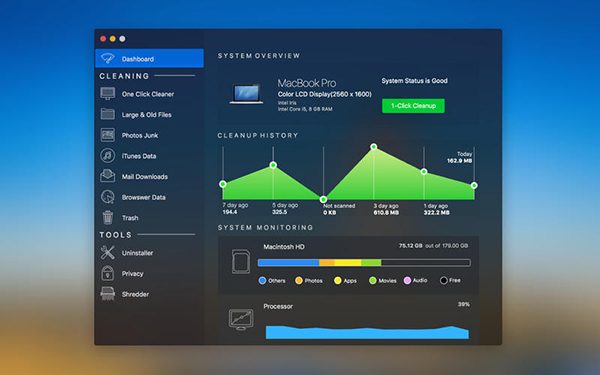This screenshot has width=600, height=375.
Task: Open the Shredder icon
Action: tap(108, 294)
